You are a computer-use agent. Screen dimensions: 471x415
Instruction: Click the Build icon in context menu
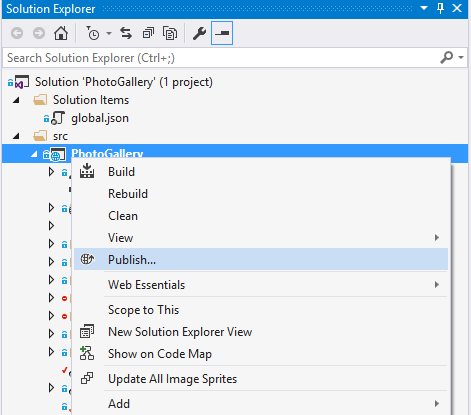click(x=87, y=171)
